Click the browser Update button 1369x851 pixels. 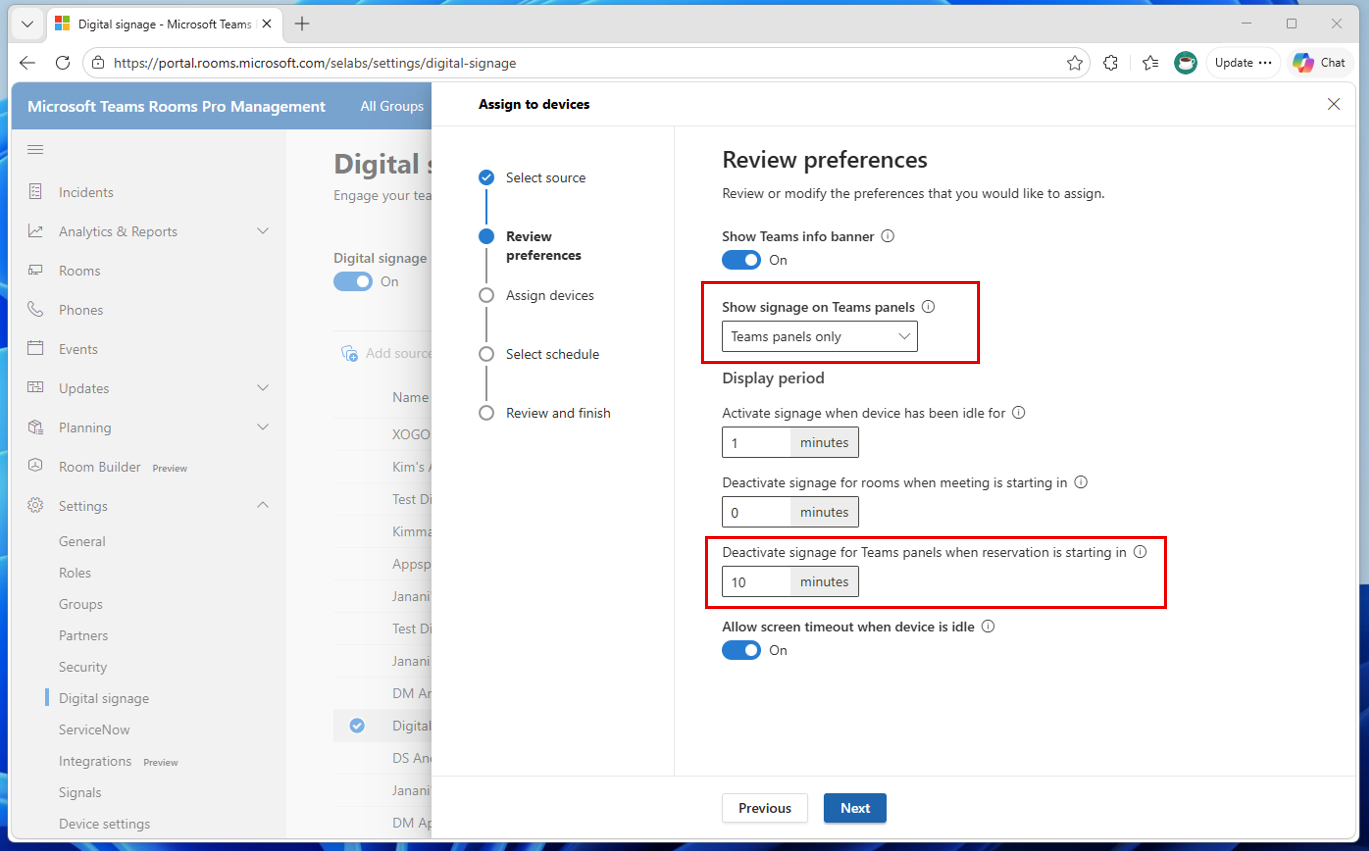[x=1243, y=63]
